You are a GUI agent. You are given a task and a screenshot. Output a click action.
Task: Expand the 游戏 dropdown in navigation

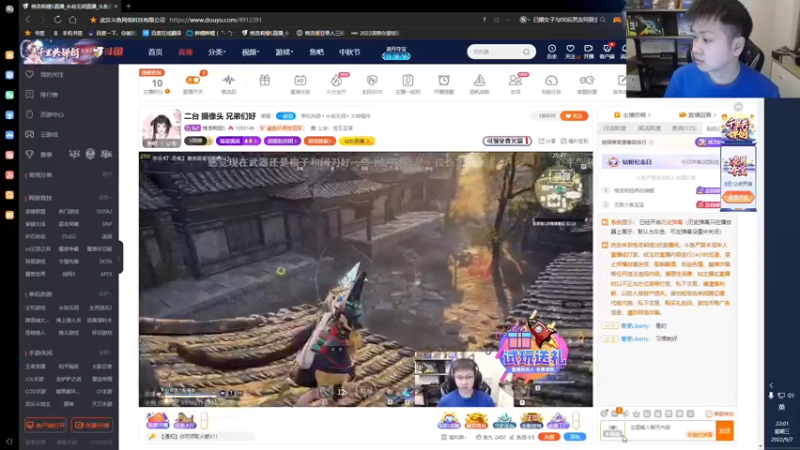pos(284,52)
